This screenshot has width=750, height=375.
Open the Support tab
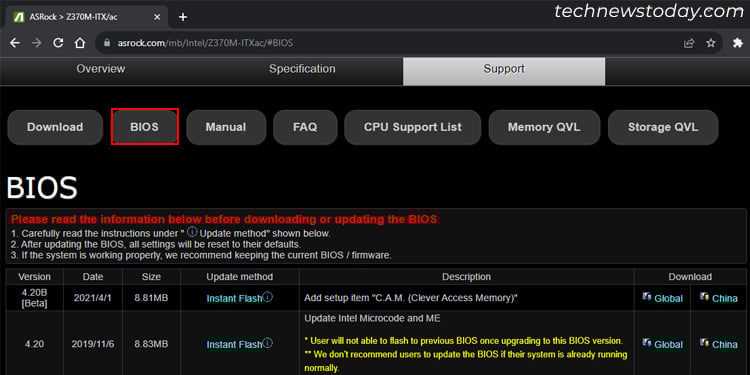point(504,71)
